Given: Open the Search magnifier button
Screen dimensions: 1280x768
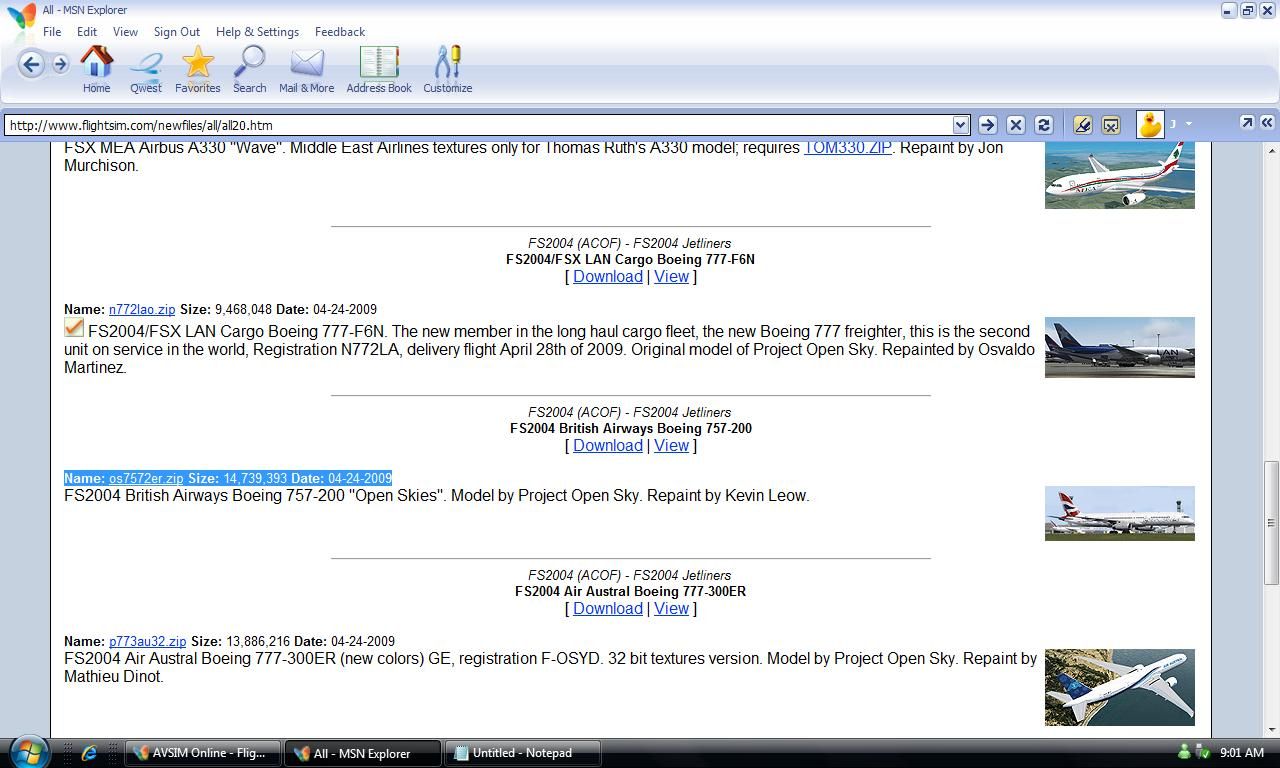Looking at the screenshot, I should [x=249, y=70].
